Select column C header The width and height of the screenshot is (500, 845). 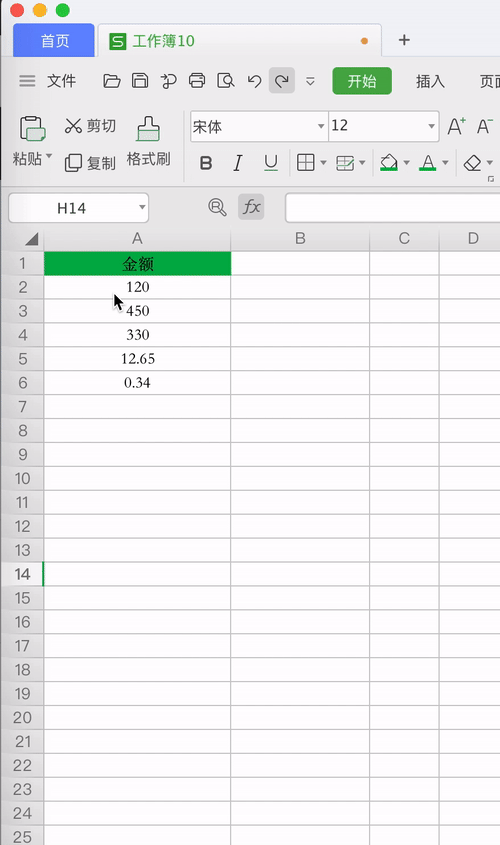point(404,238)
